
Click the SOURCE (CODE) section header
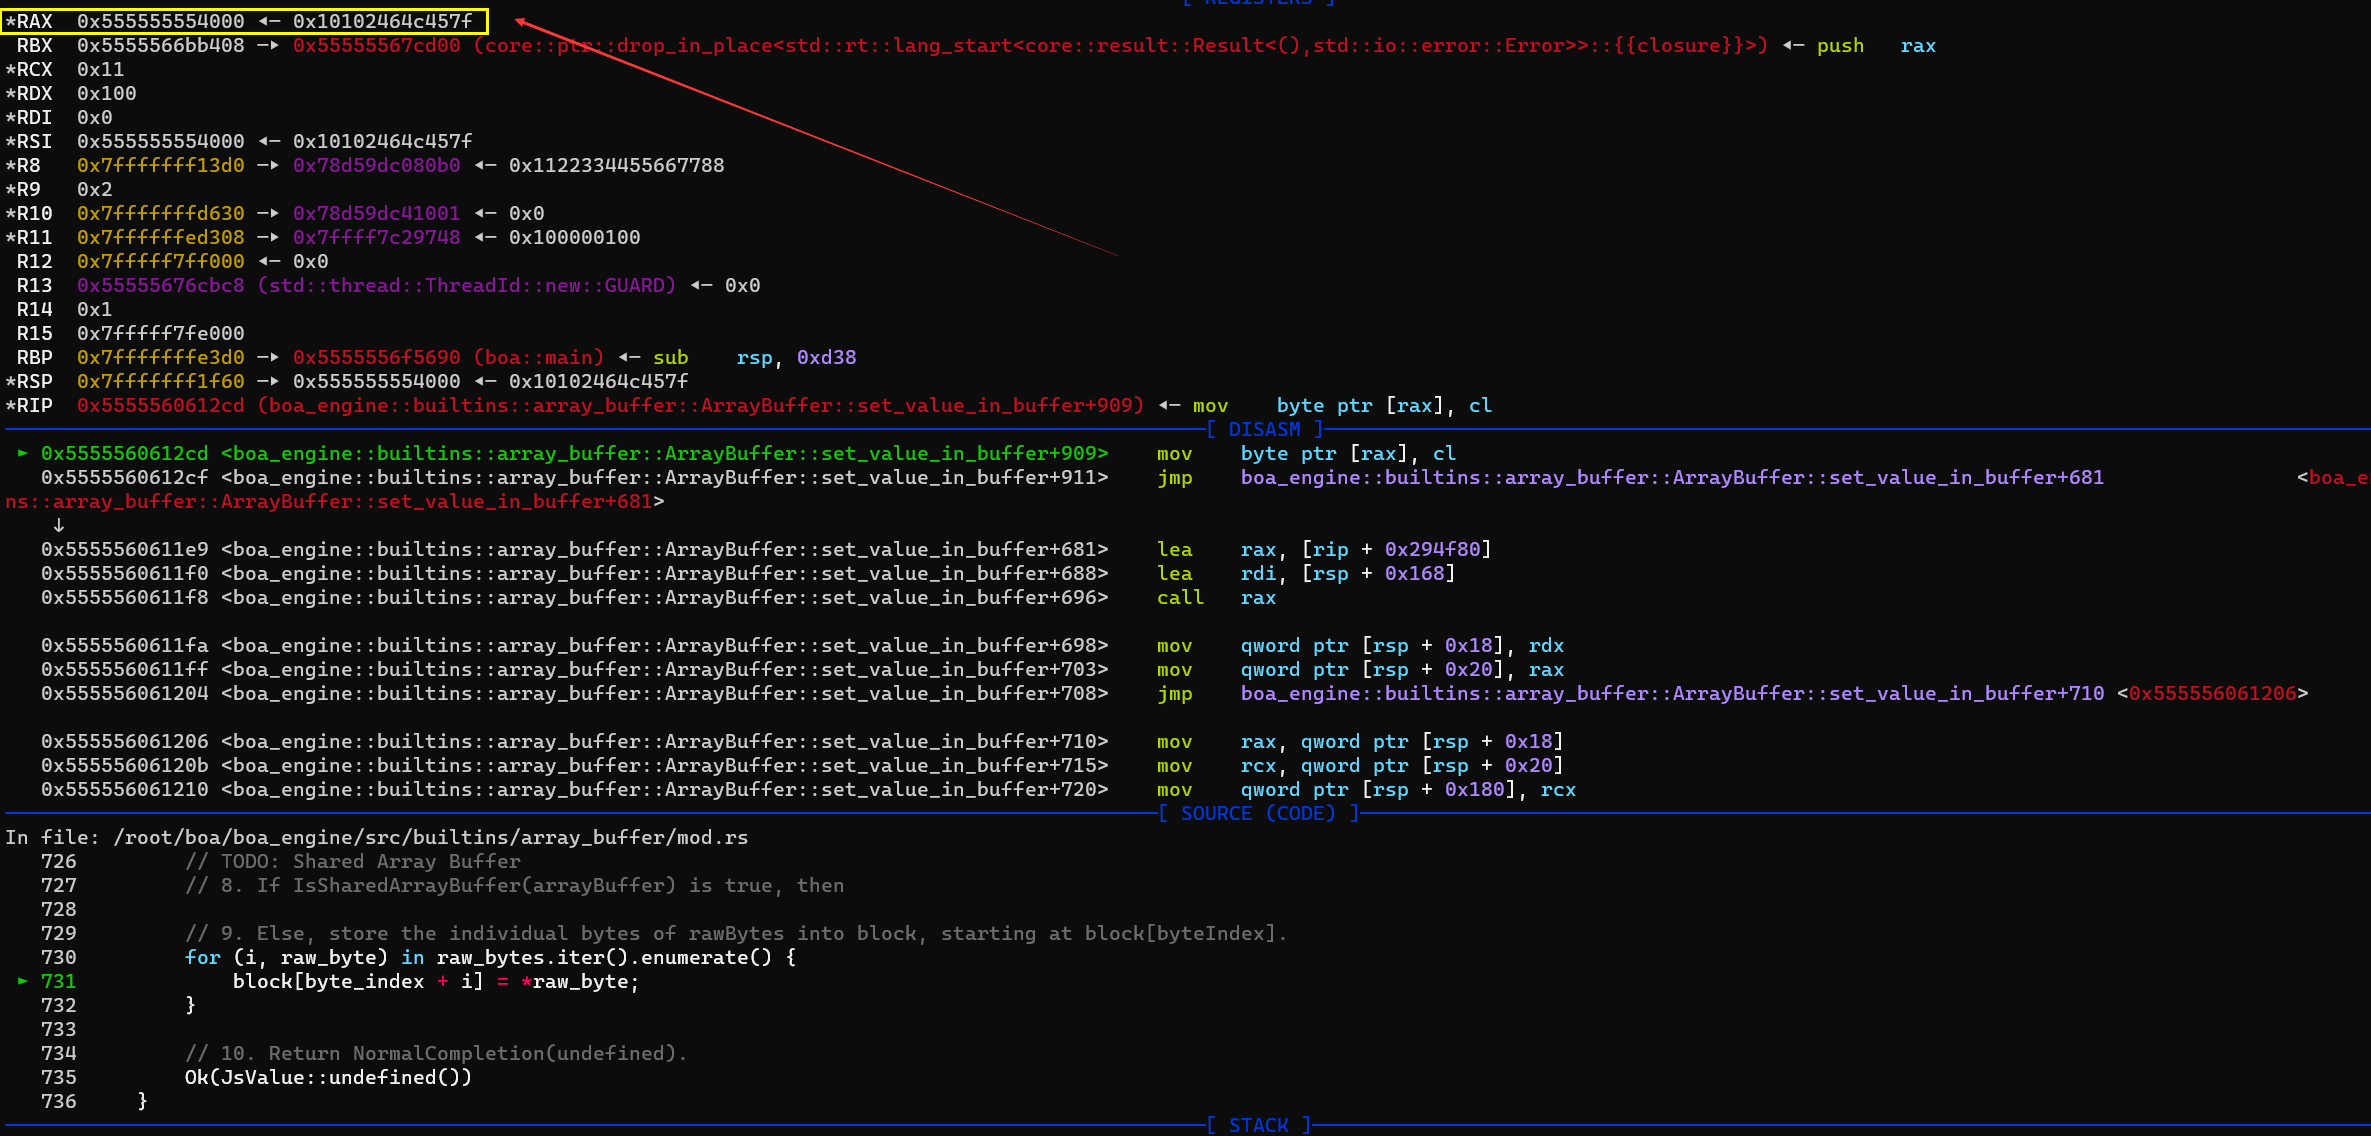[1258, 814]
